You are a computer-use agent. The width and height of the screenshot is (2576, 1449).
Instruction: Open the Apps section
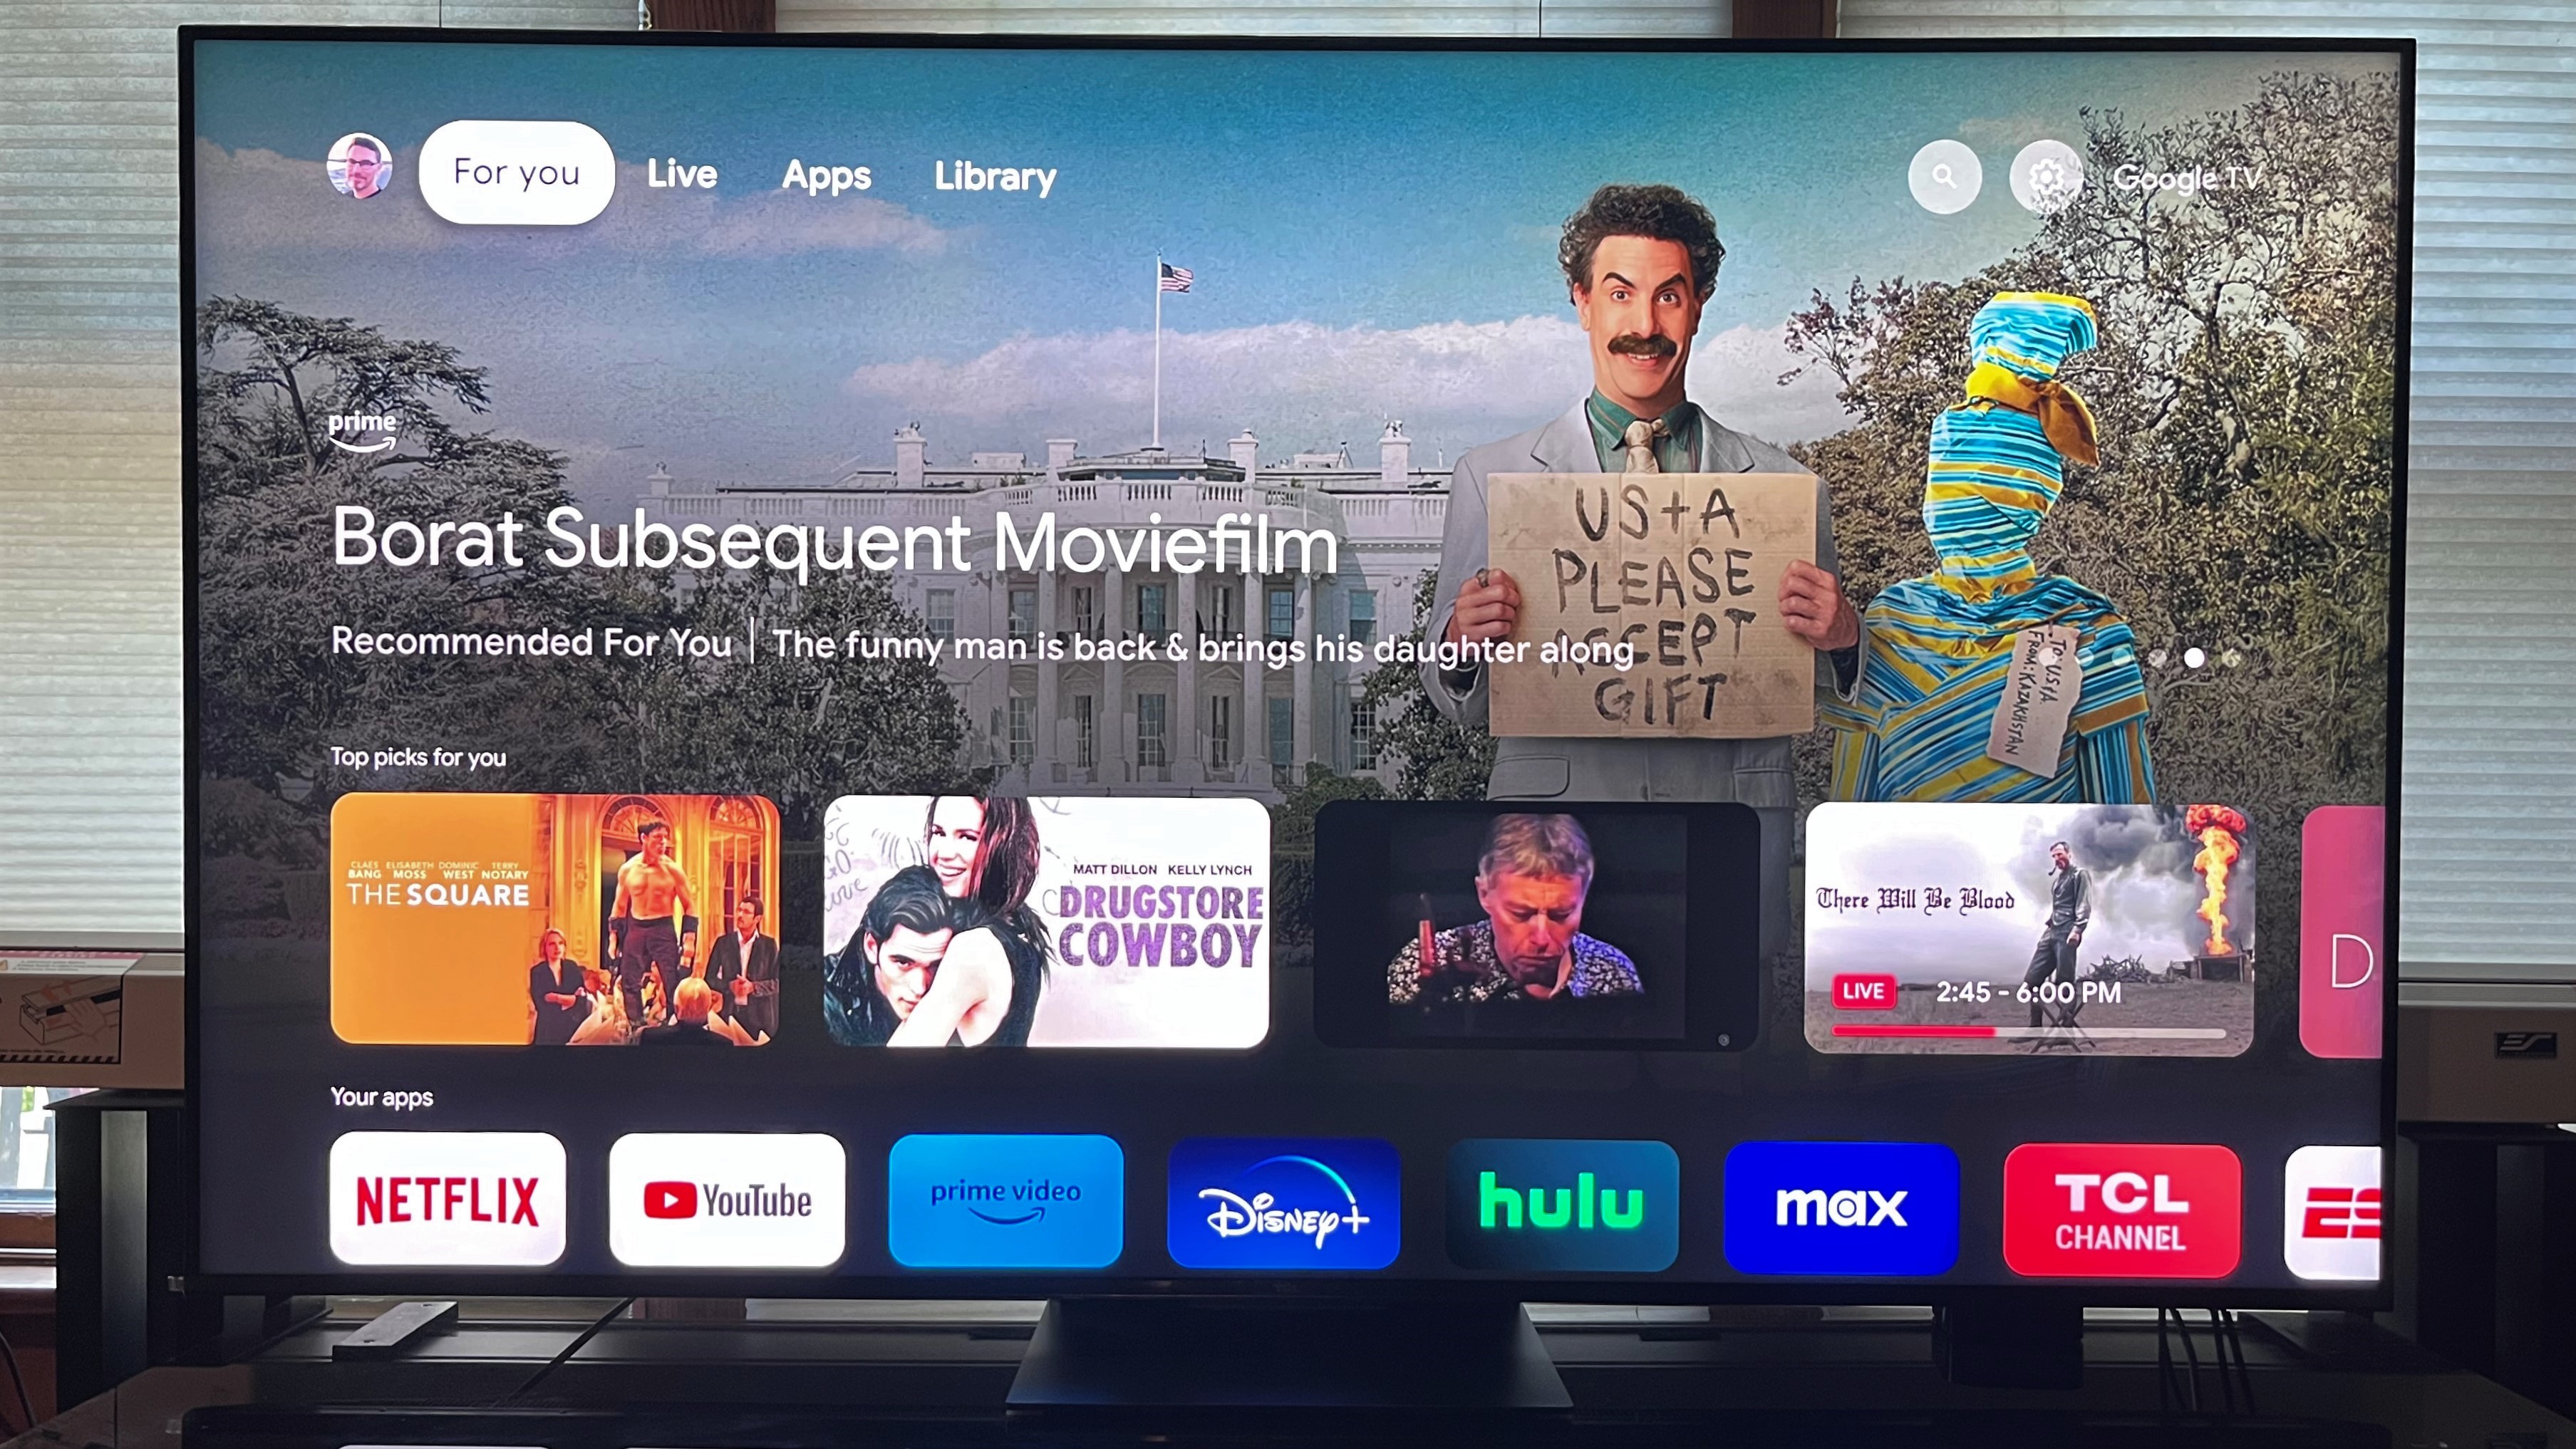(826, 173)
